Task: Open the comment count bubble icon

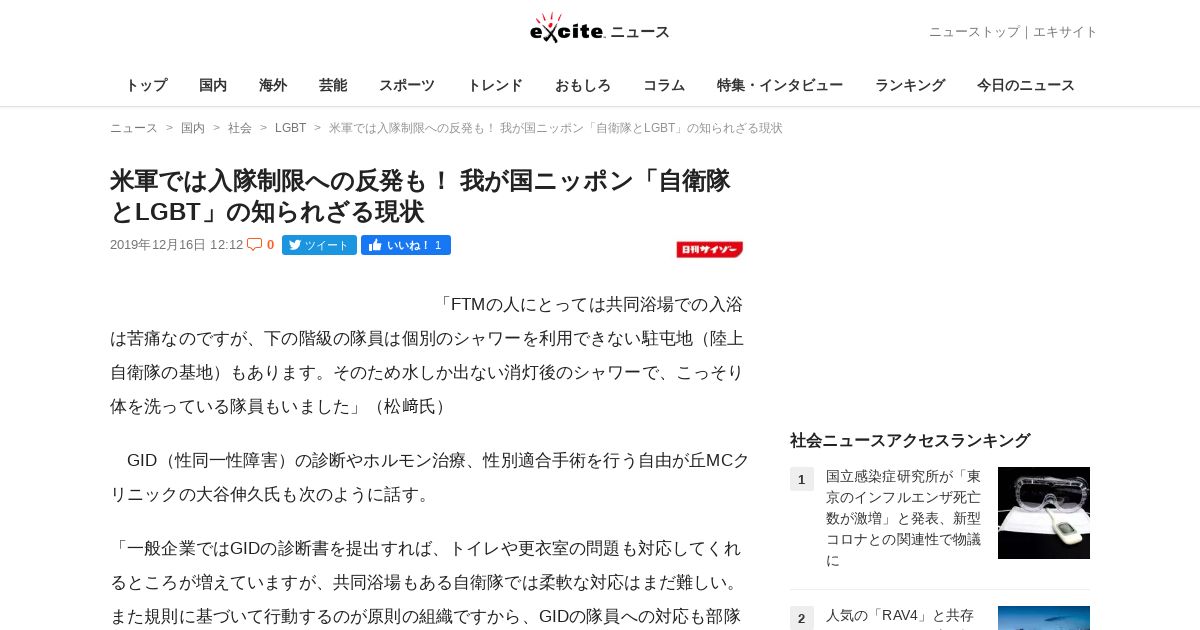Action: tap(255, 244)
